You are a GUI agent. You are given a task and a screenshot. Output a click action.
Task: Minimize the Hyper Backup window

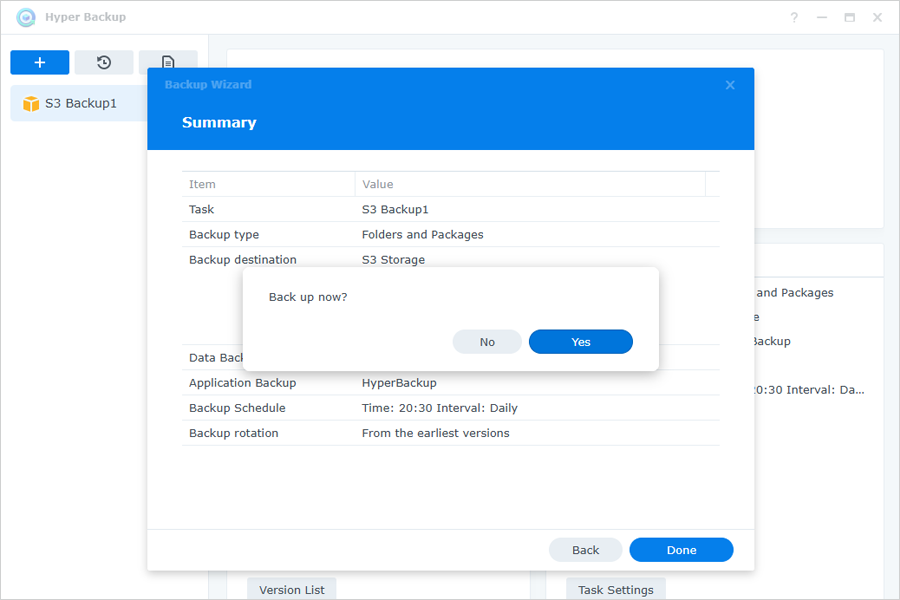(822, 18)
